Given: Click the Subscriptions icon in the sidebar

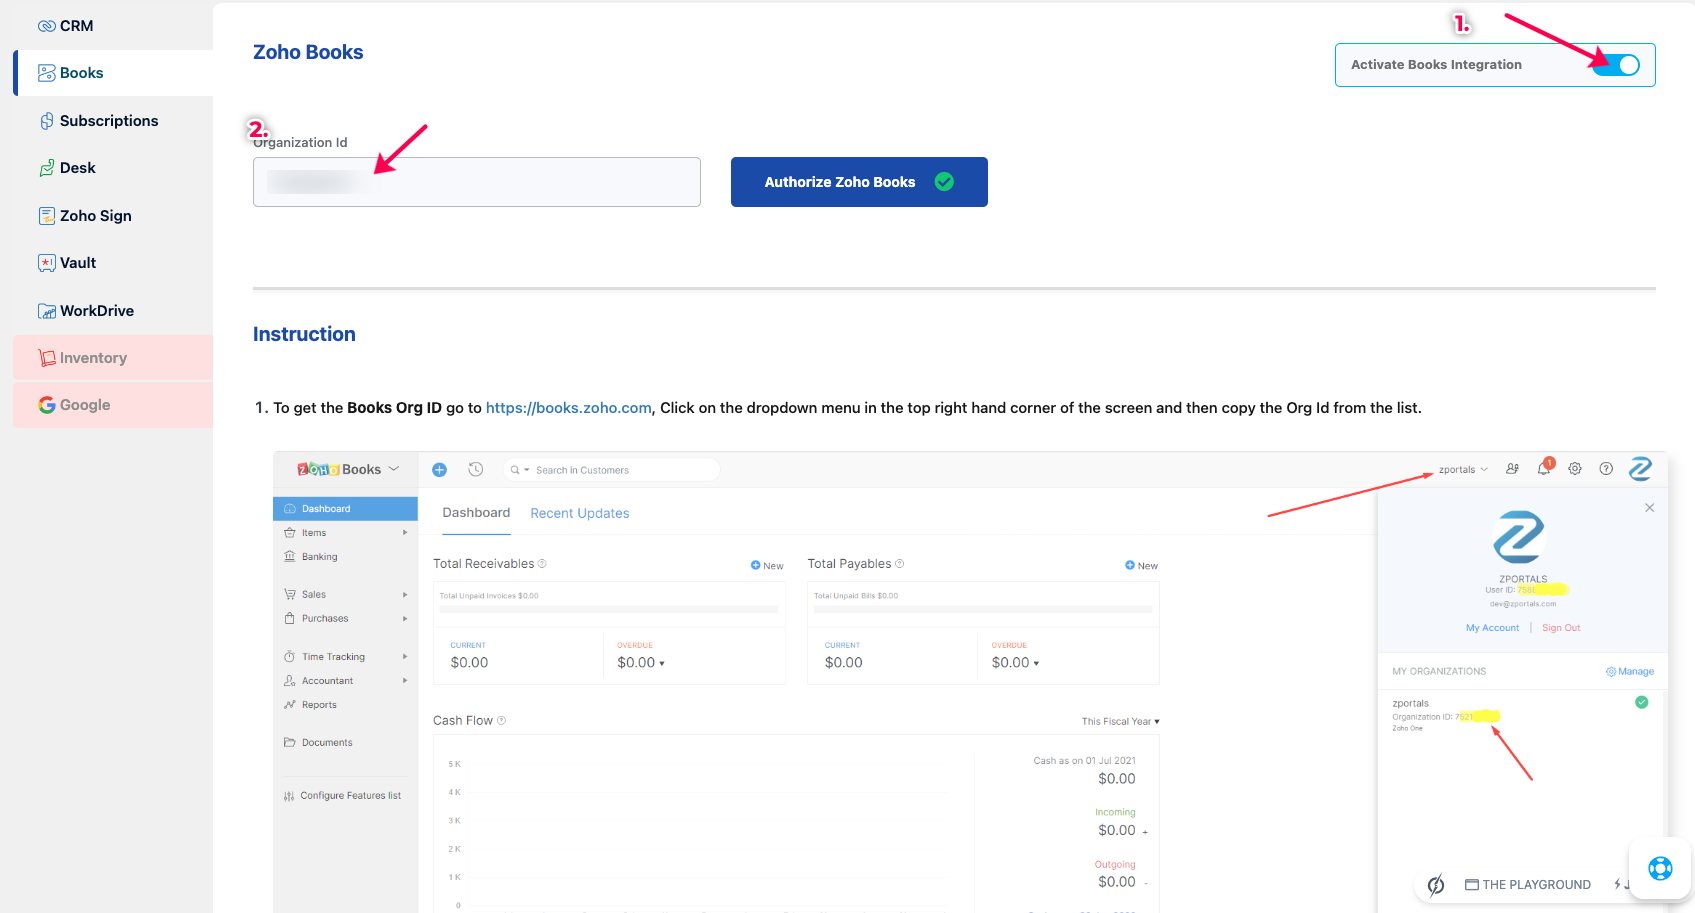Looking at the screenshot, I should (47, 121).
